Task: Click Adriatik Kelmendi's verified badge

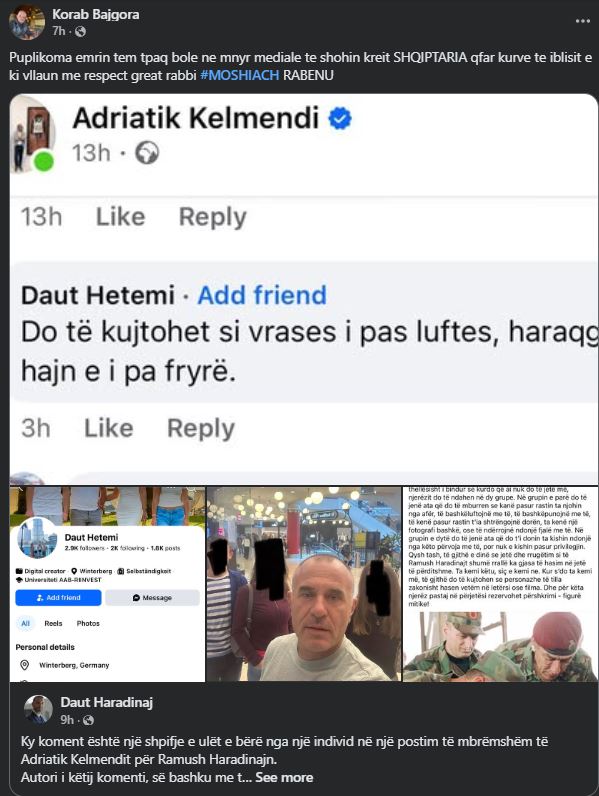Action: pos(340,118)
